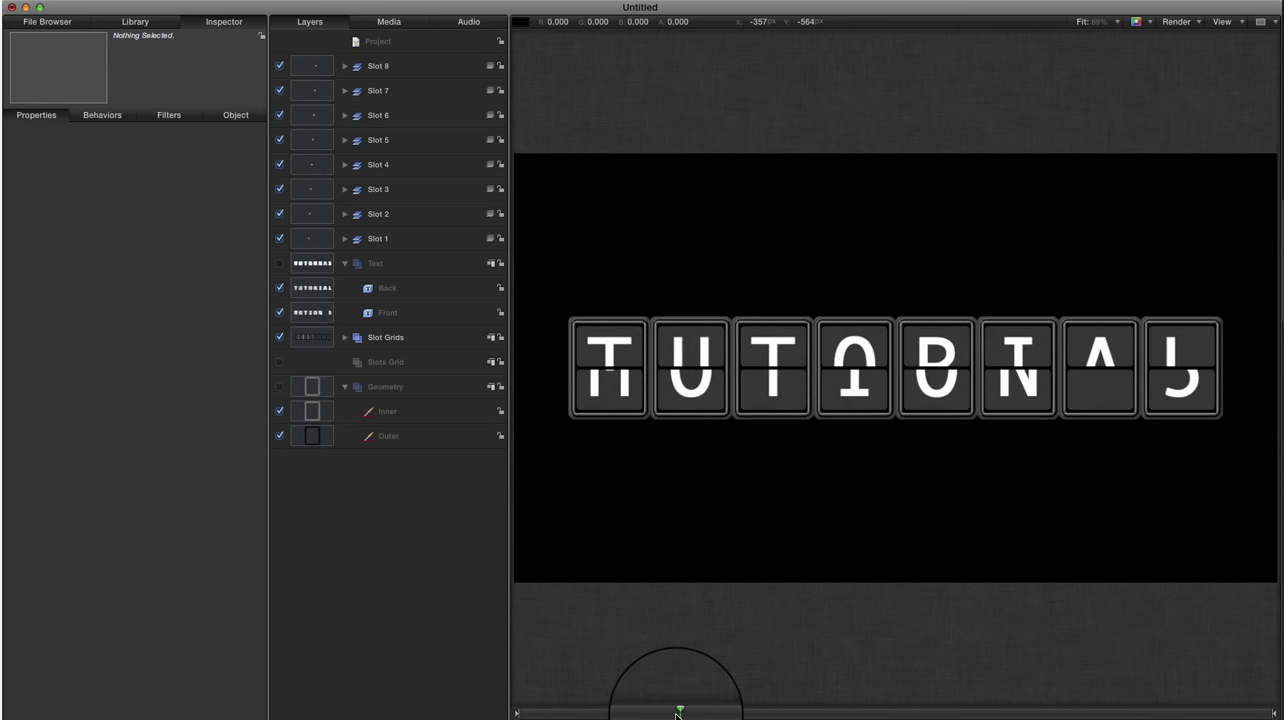Viewport: 1284px width, 720px height.
Task: Open the Fit zoom level dropdown
Action: [1098, 22]
